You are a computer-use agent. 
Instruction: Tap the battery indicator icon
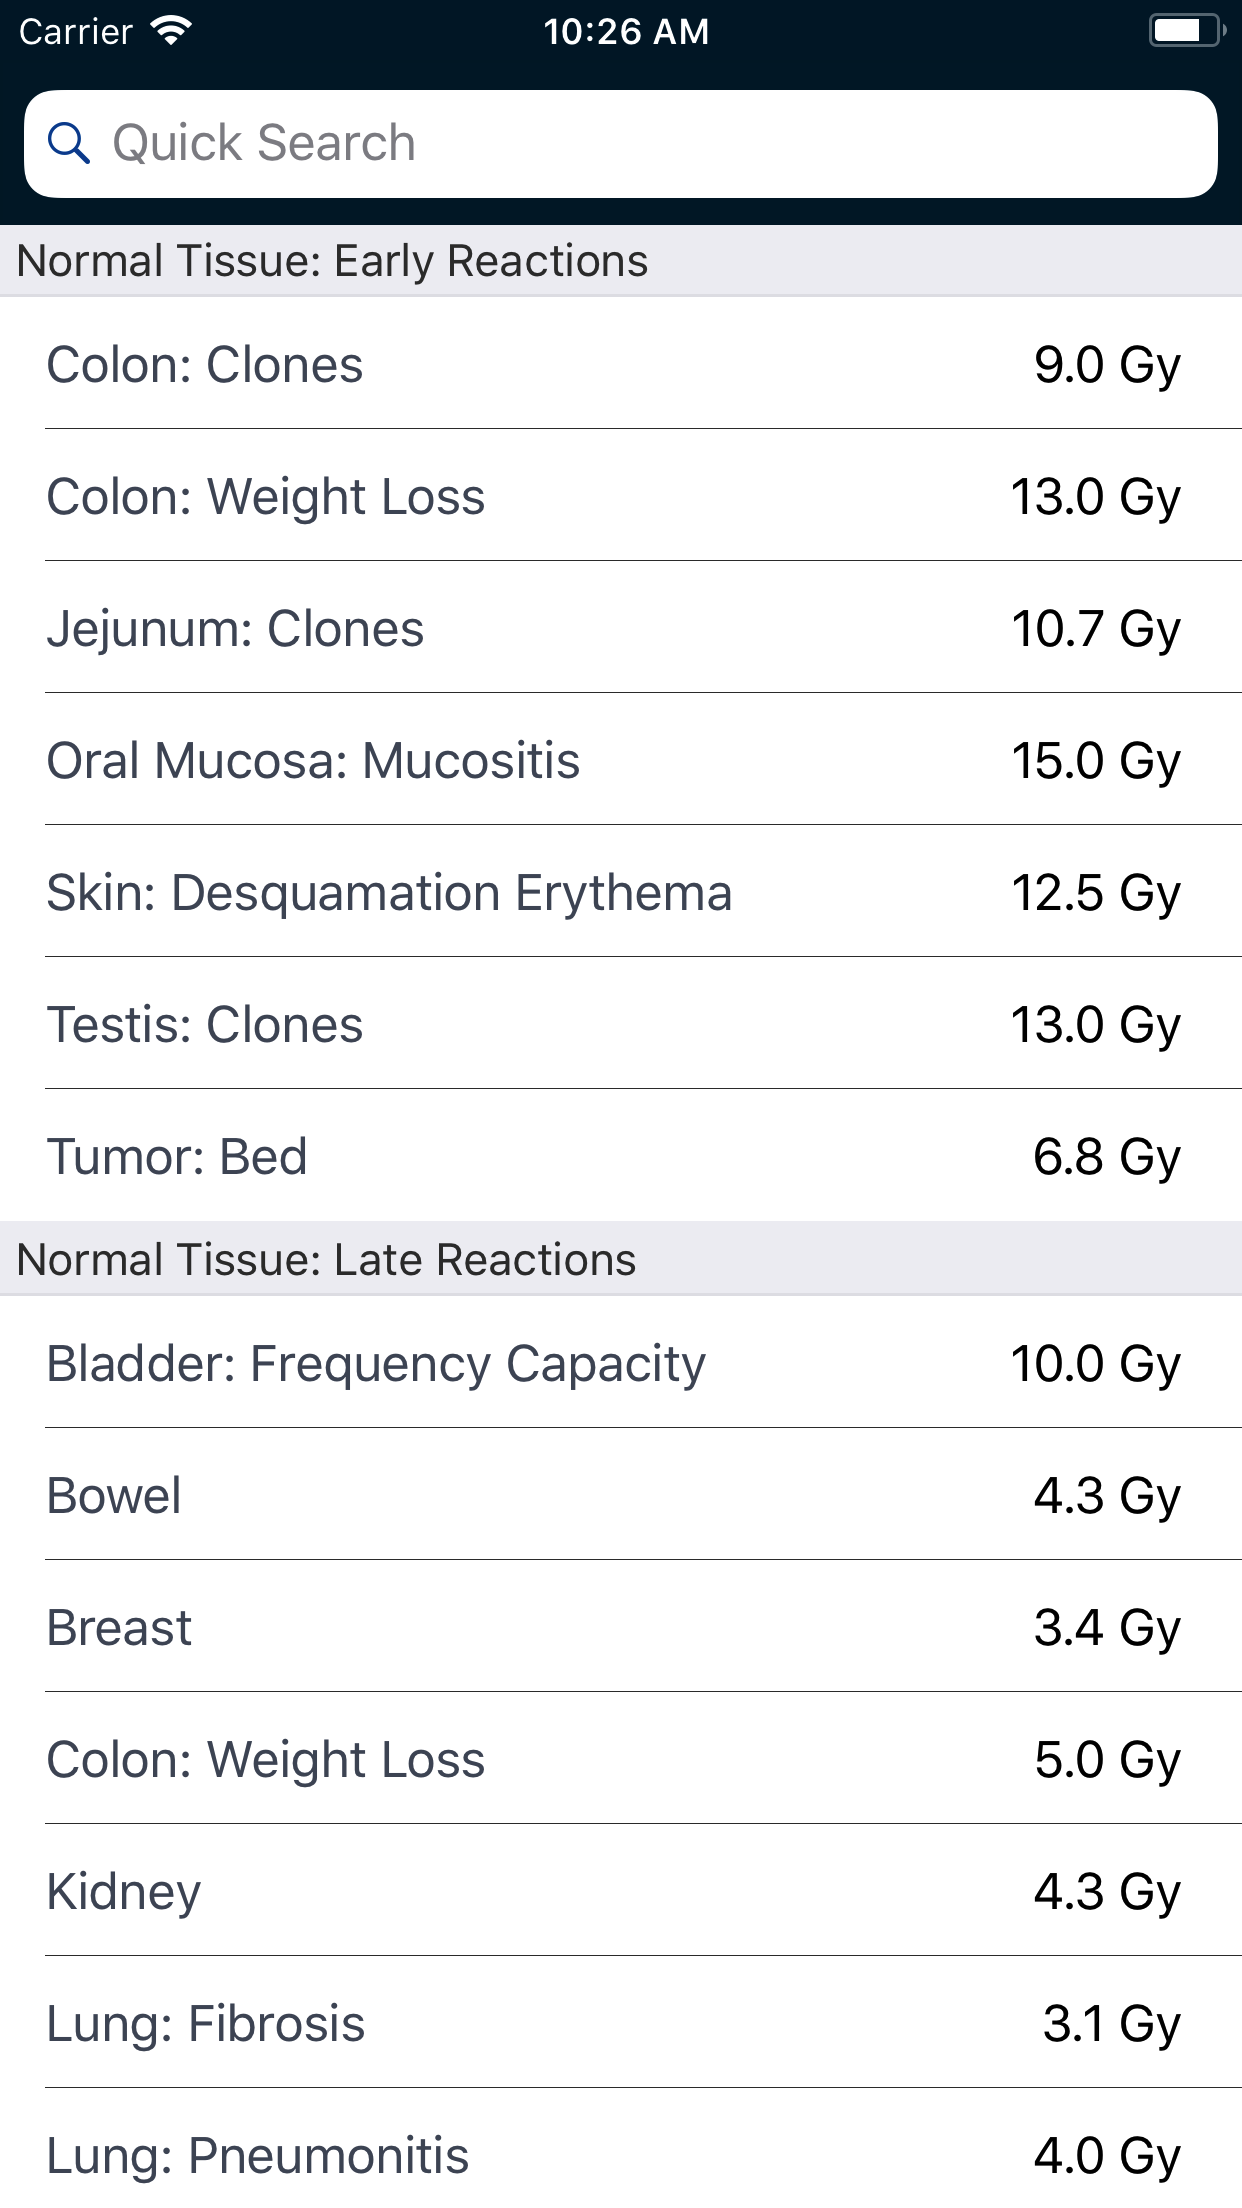pos(1186,31)
